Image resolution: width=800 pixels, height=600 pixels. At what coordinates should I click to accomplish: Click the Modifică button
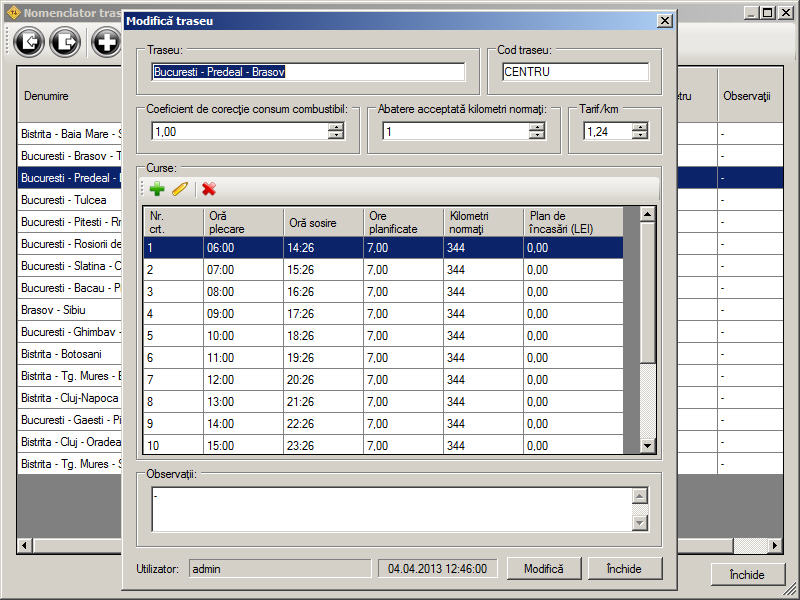(x=544, y=568)
